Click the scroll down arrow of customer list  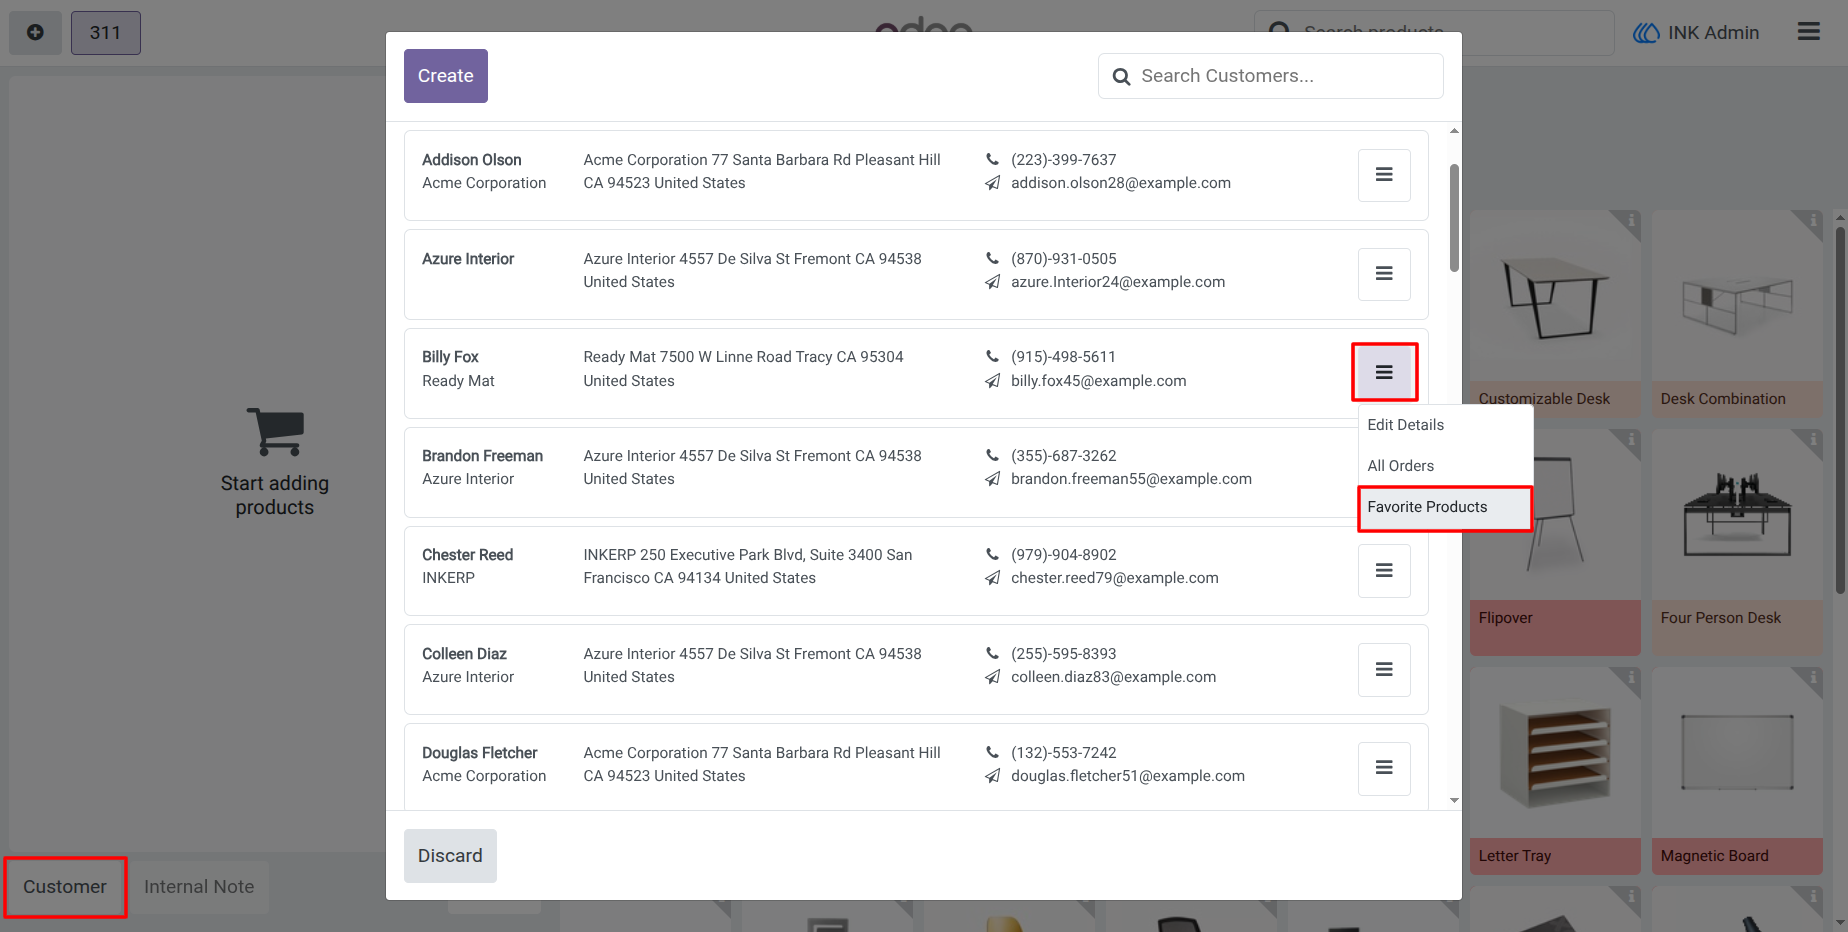coord(1454,801)
